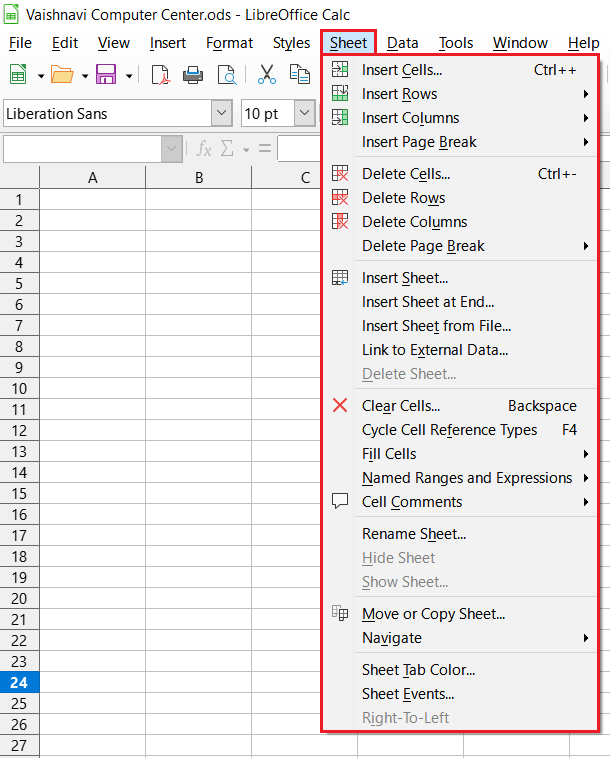This screenshot has width=610, height=758.
Task: Open the Edit menu
Action: pyautogui.click(x=65, y=43)
